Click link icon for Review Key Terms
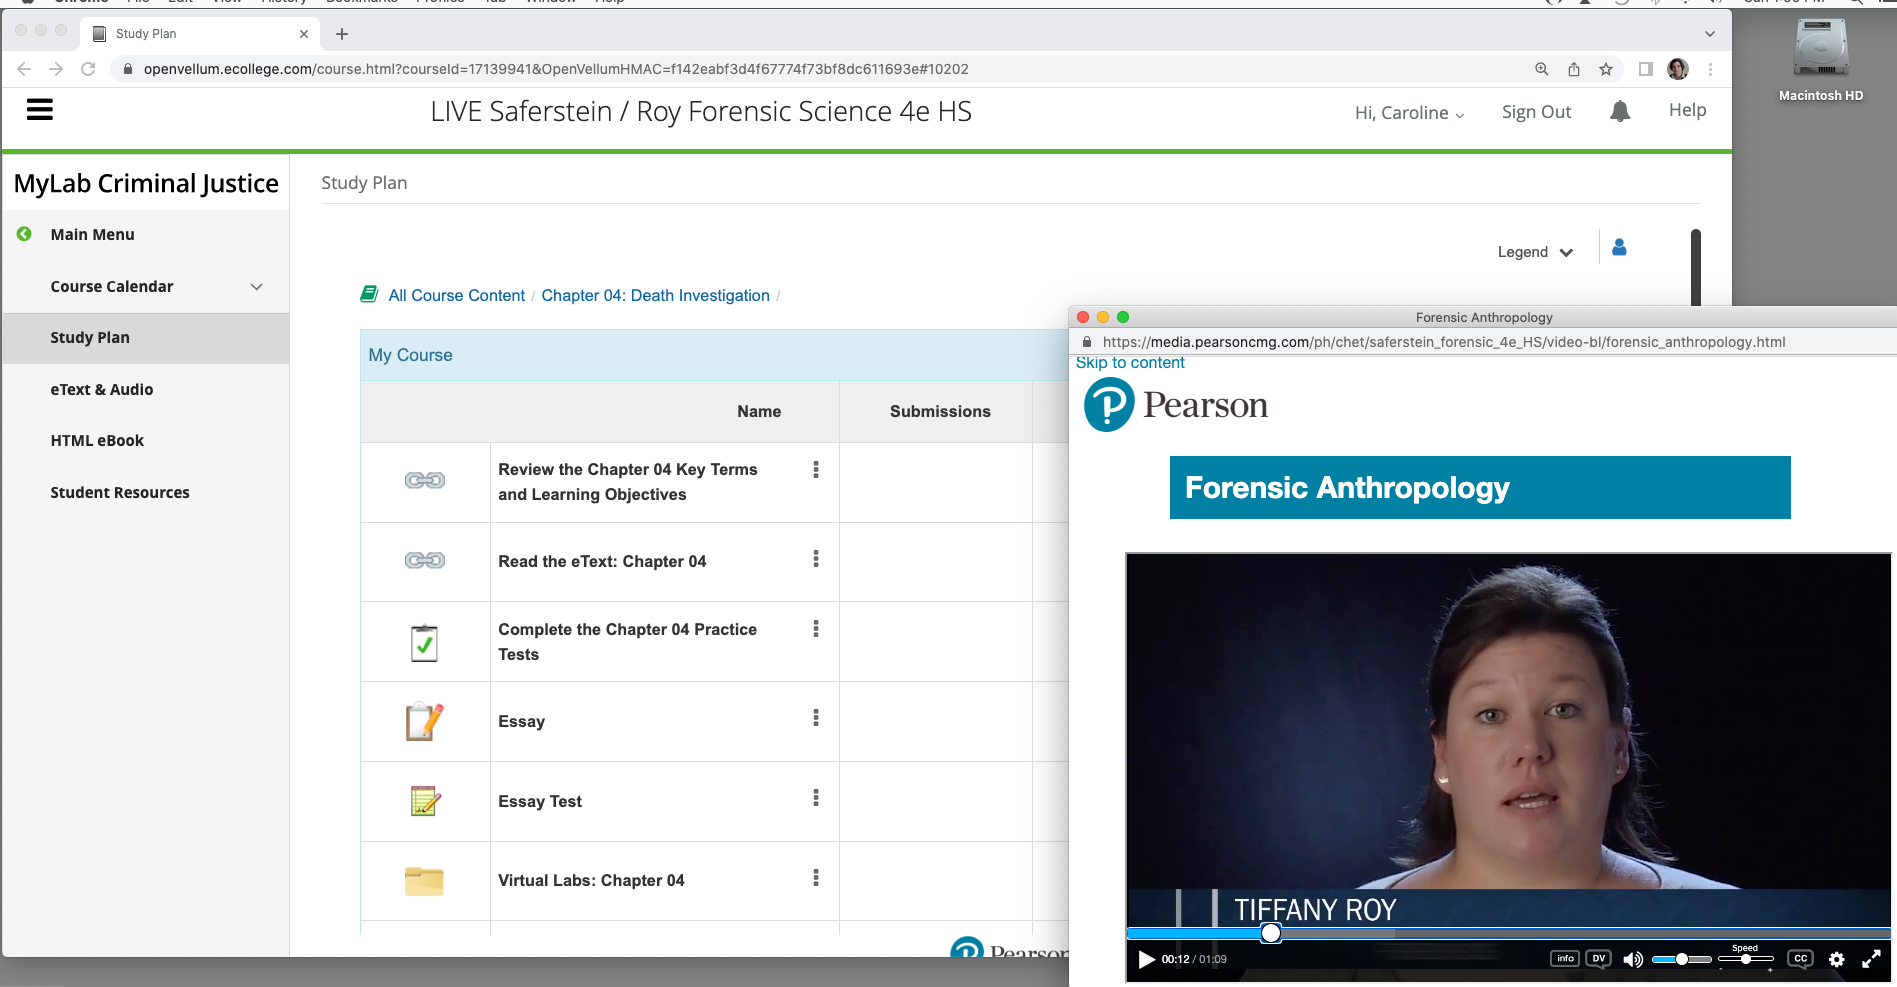 425,481
